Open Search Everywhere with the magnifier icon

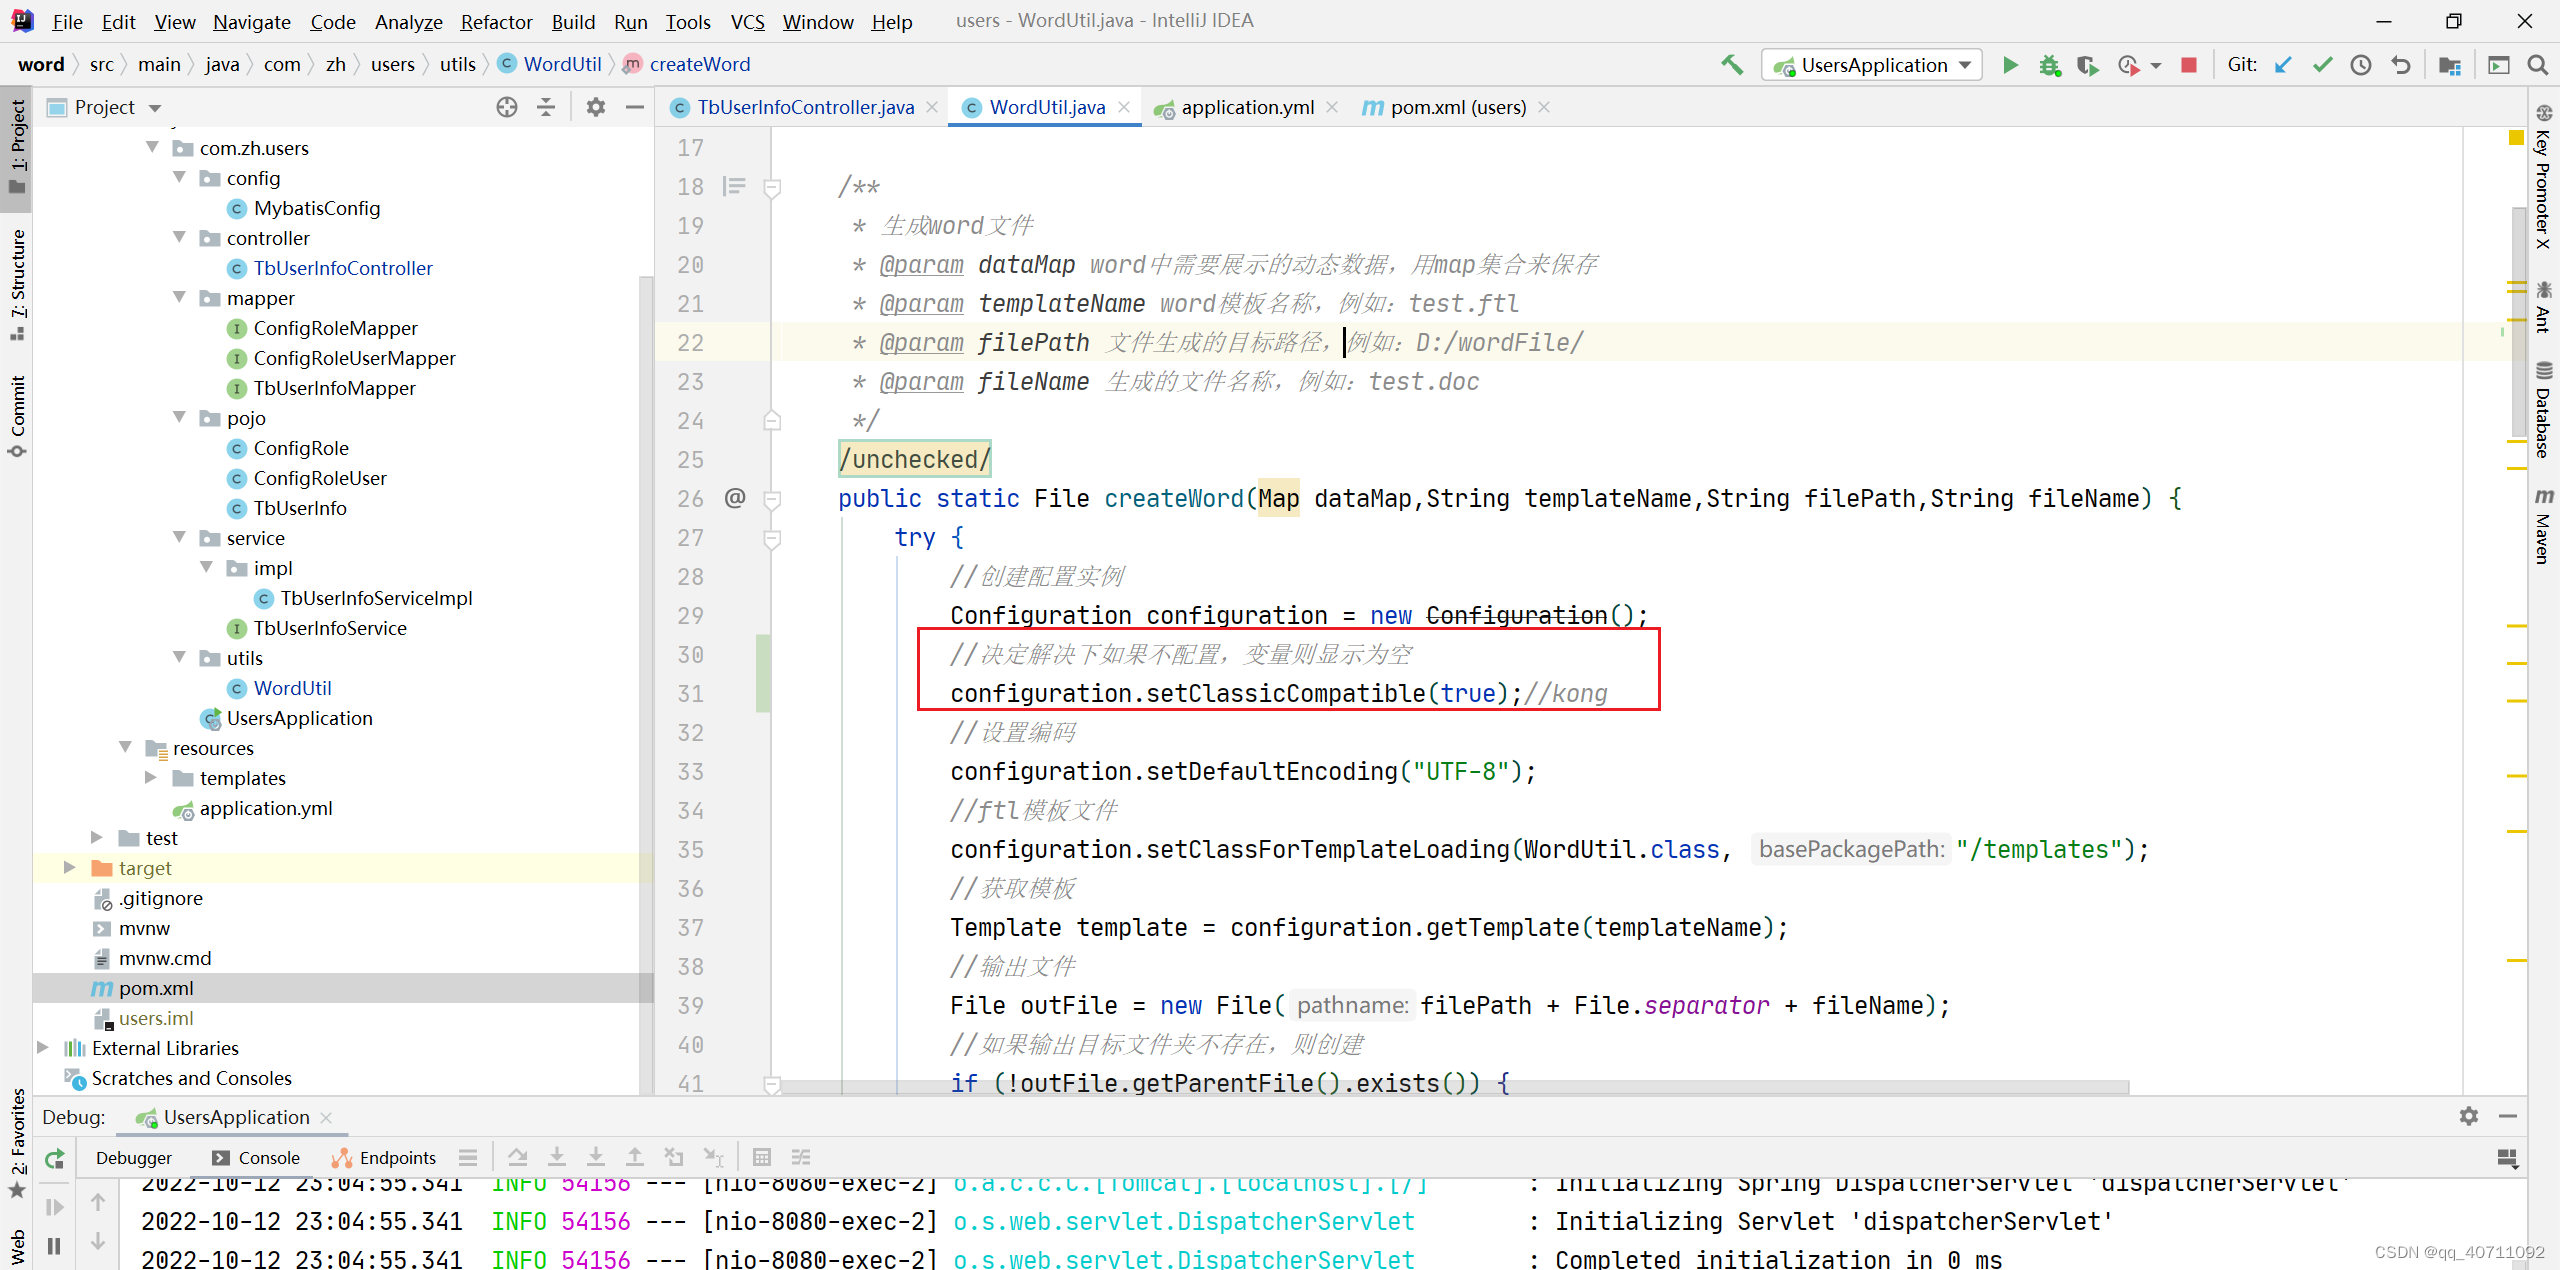2539,64
